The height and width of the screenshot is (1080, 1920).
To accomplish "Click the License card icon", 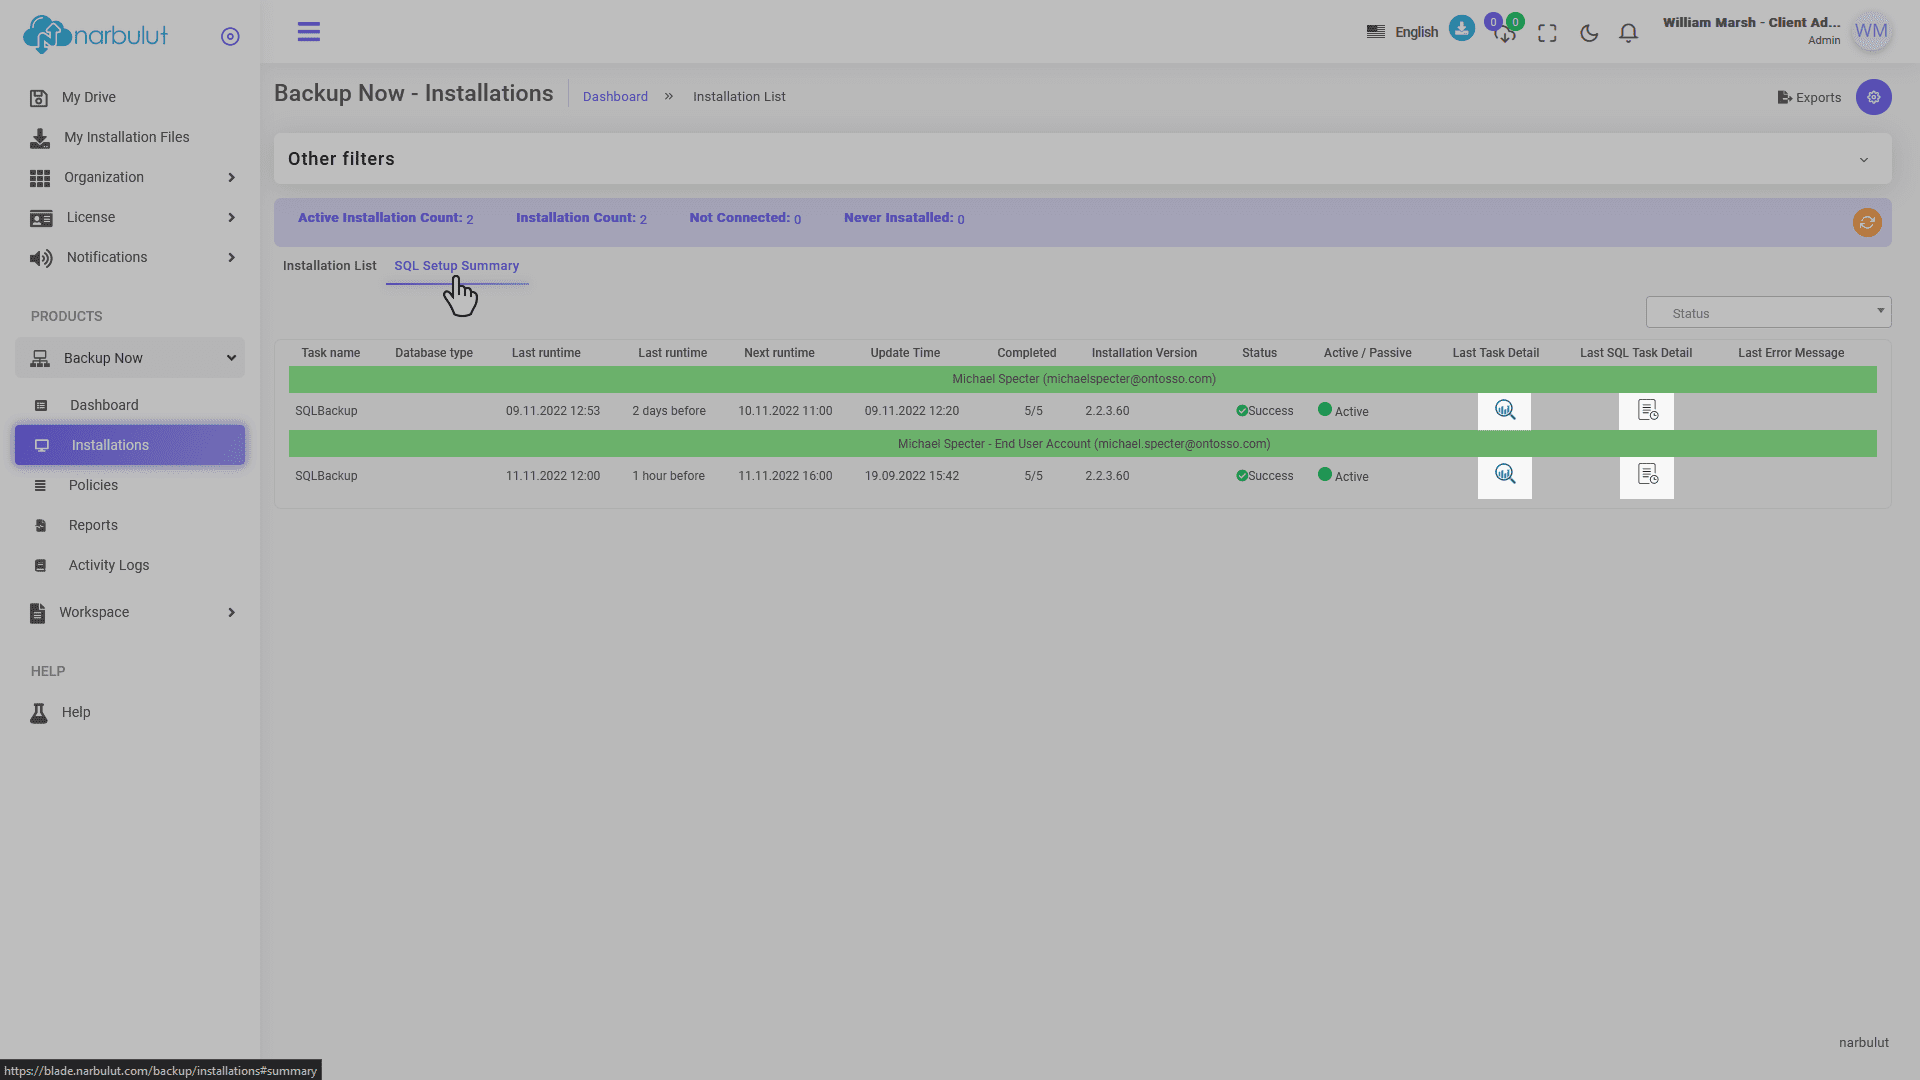I will click(41, 218).
